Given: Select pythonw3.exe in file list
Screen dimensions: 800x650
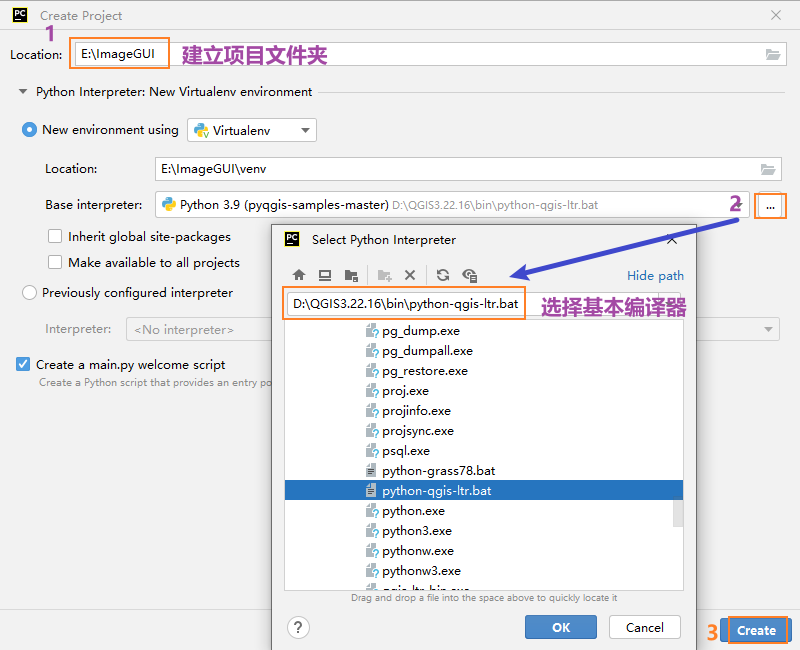Looking at the screenshot, I should pyautogui.click(x=484, y=570).
